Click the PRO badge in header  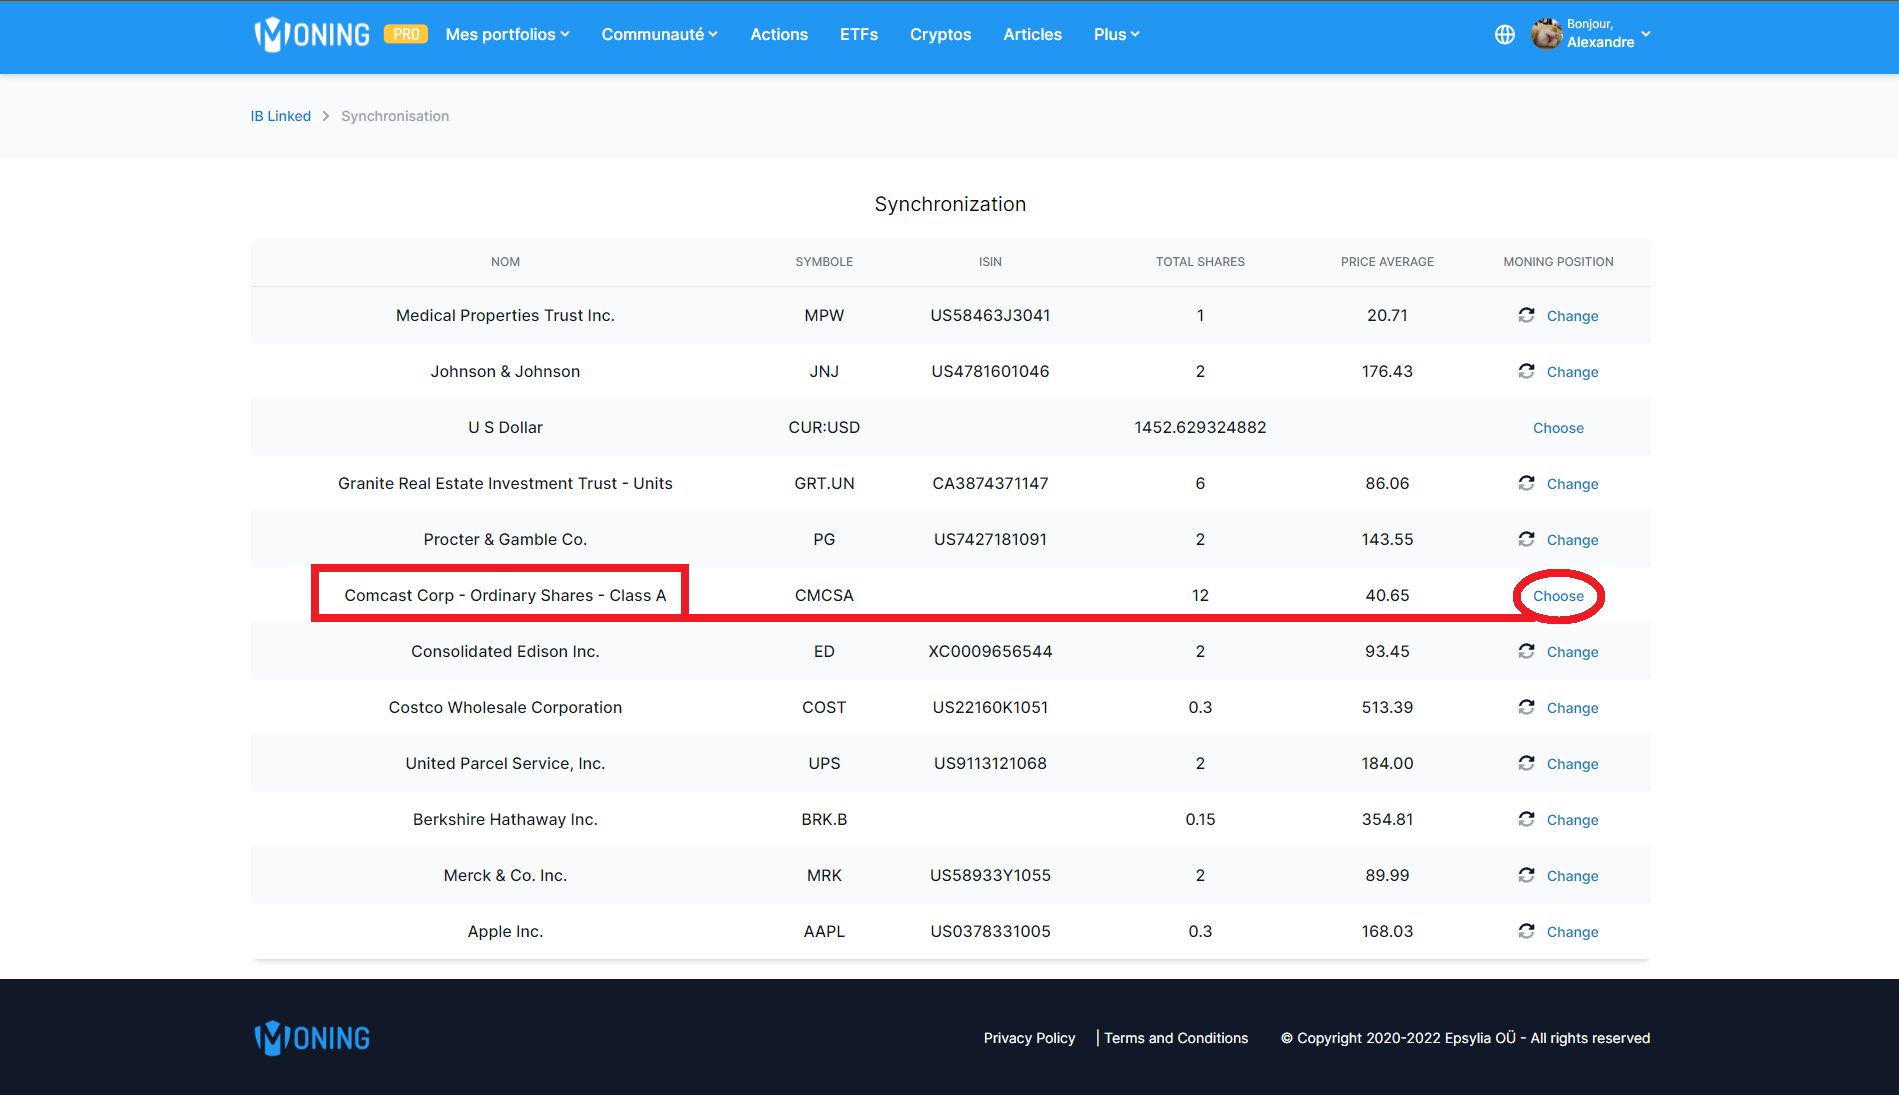coord(406,34)
